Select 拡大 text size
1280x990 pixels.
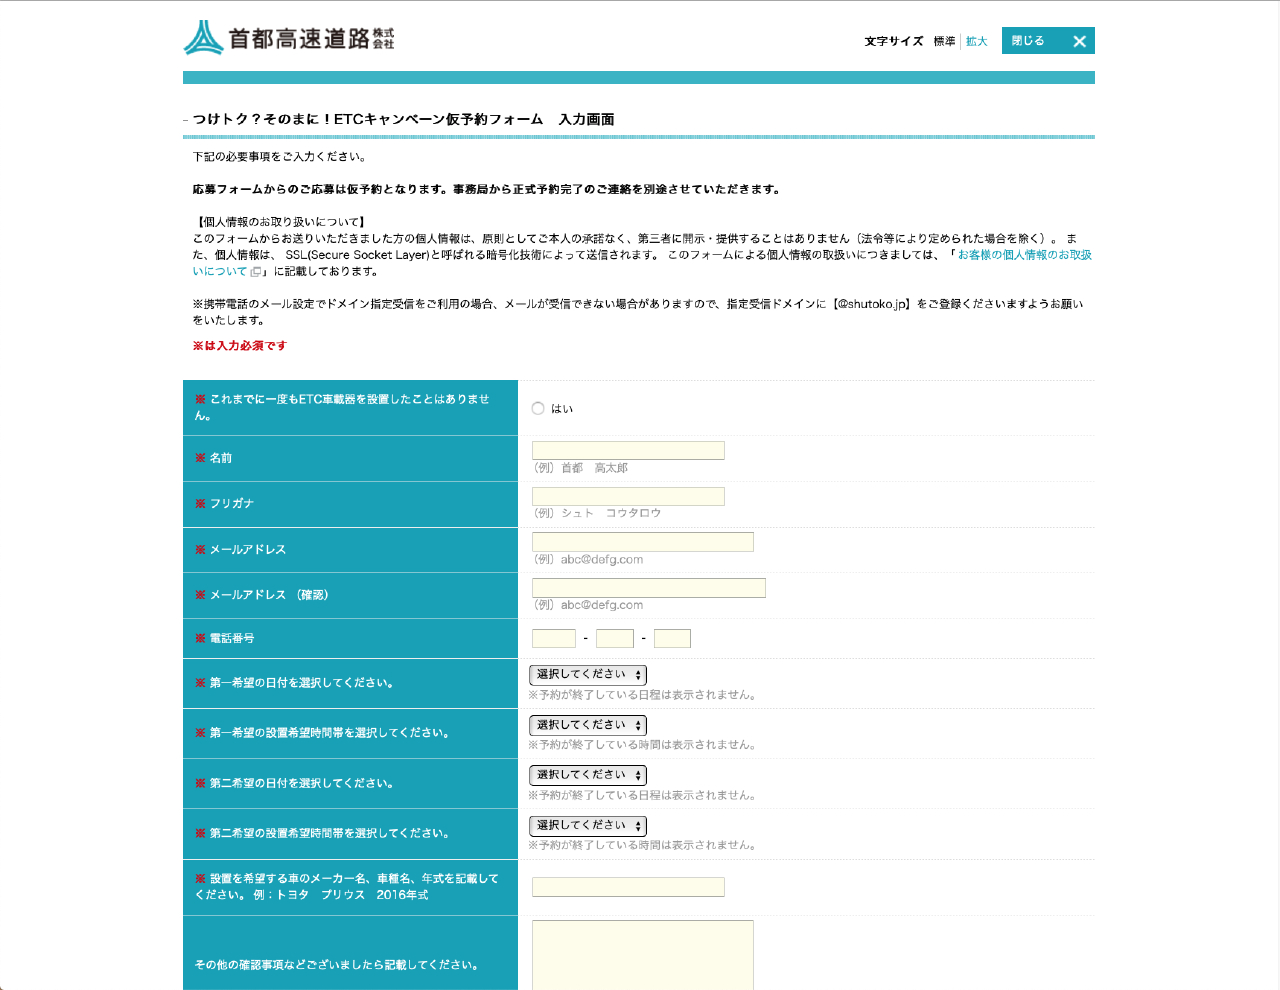tap(976, 41)
